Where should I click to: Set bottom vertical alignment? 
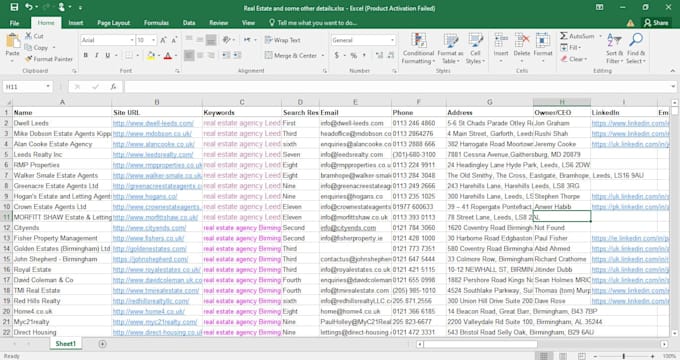click(211, 40)
